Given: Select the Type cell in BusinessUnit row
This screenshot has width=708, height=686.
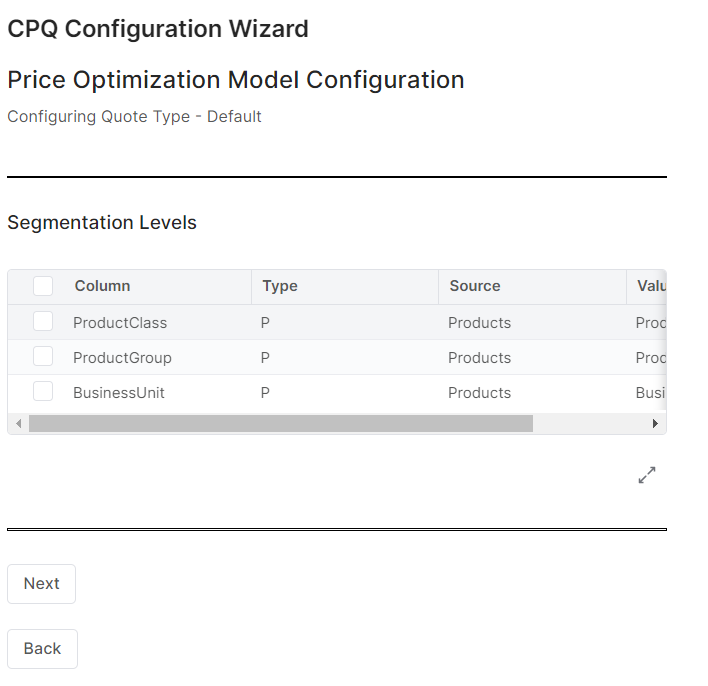Looking at the screenshot, I should click(x=266, y=393).
